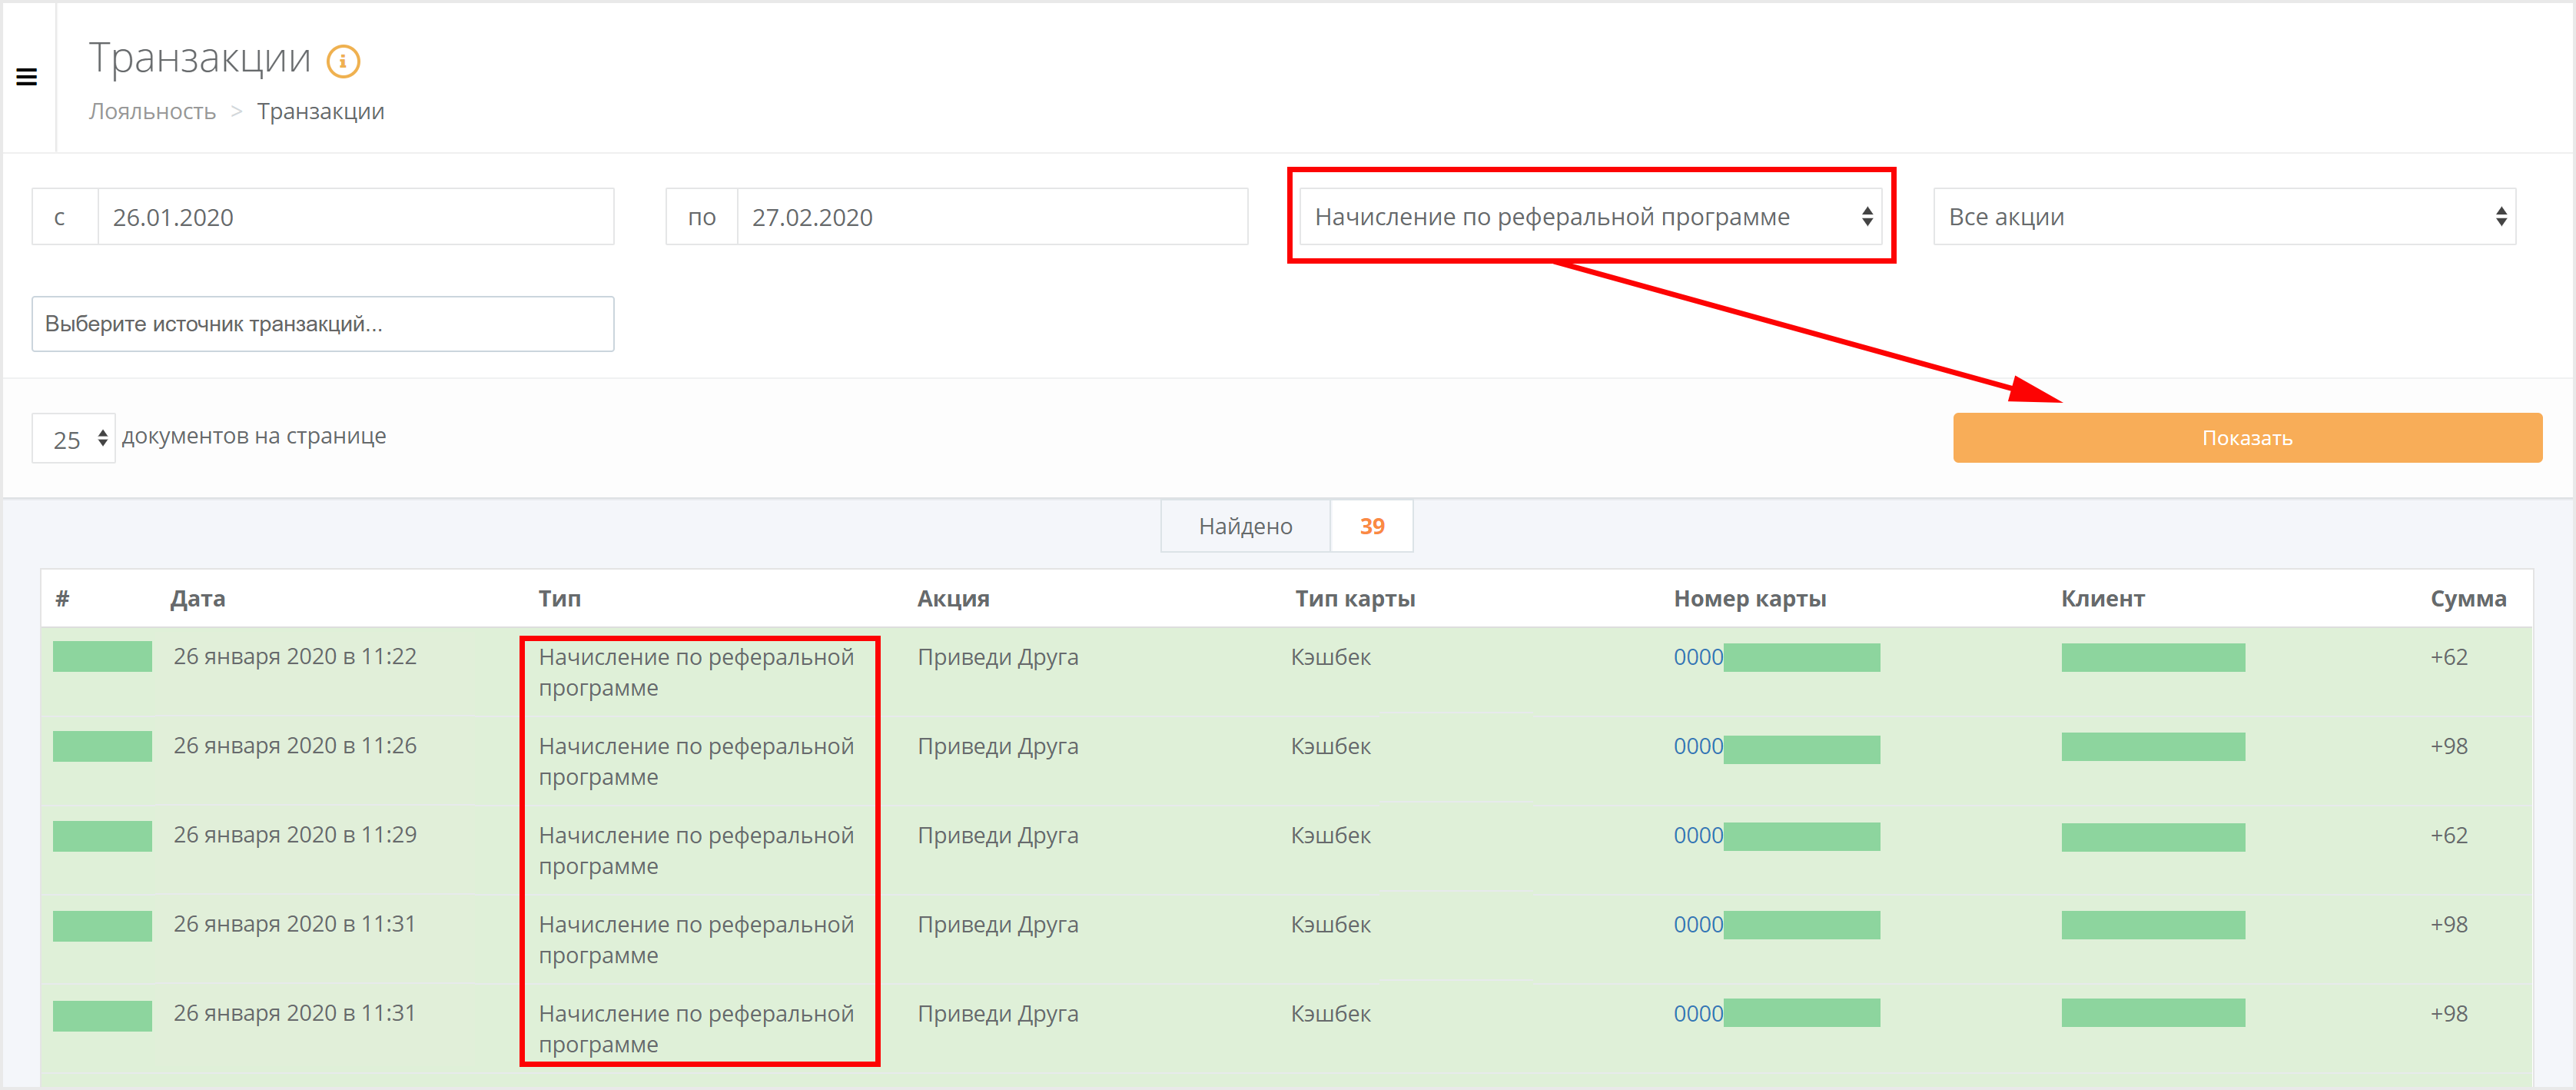The image size is (2576, 1090).
Task: Click the Найдено label
Action: point(1245,526)
